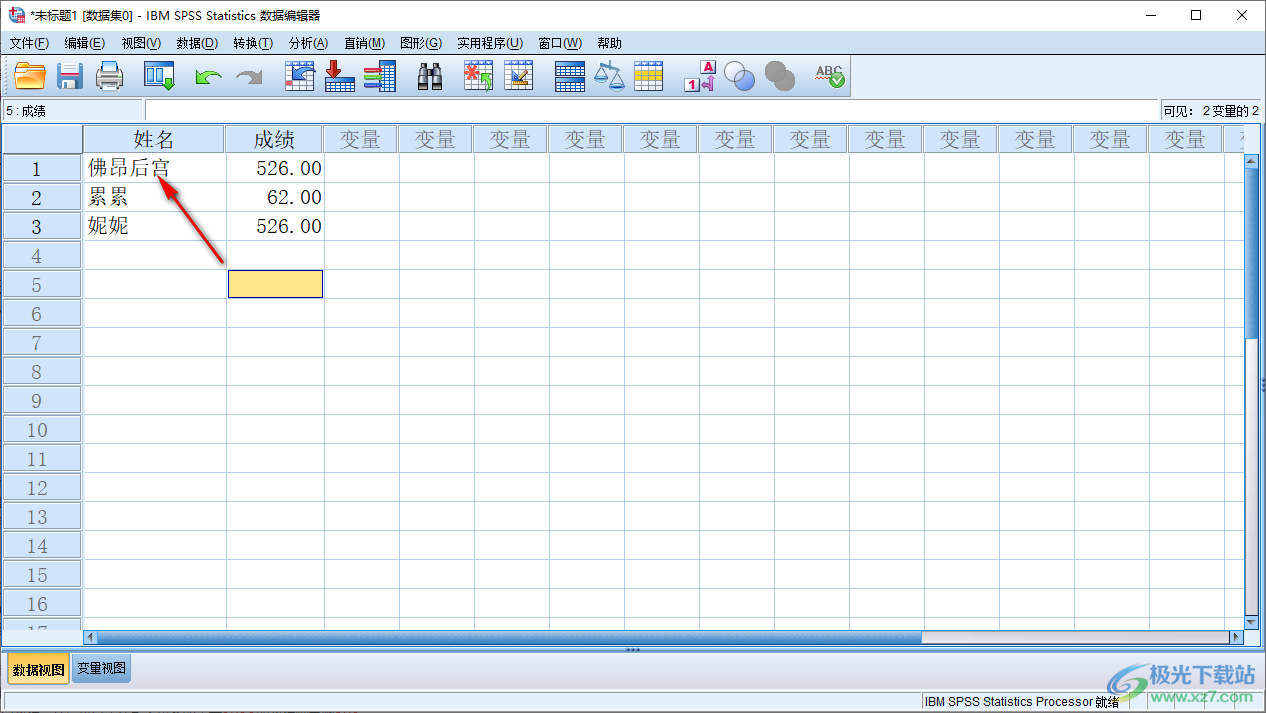This screenshot has width=1266, height=713.
Task: Click the vertical scrollbar thumb
Action: (1250, 254)
